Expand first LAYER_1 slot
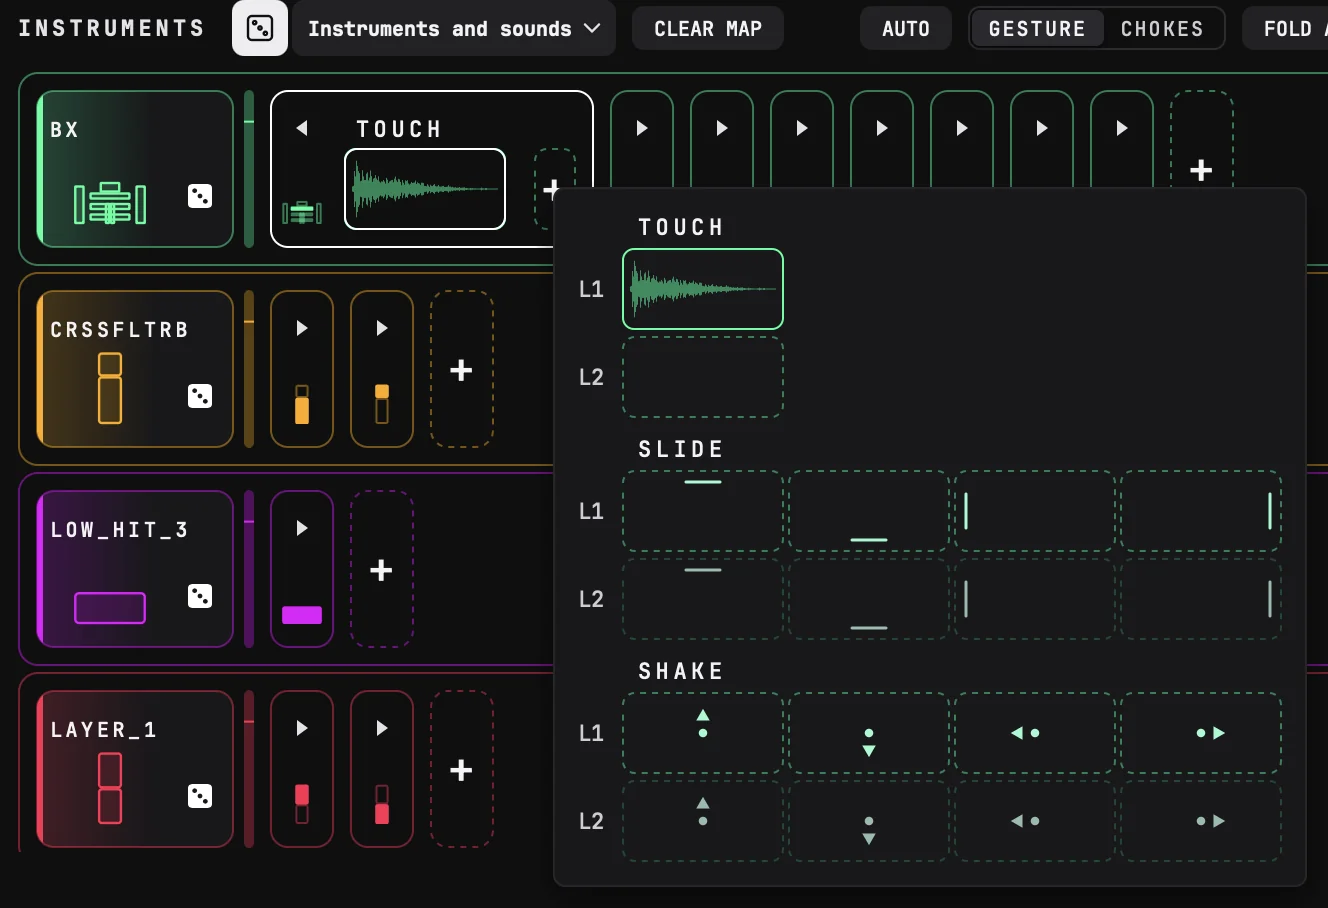This screenshot has width=1328, height=908. (302, 728)
